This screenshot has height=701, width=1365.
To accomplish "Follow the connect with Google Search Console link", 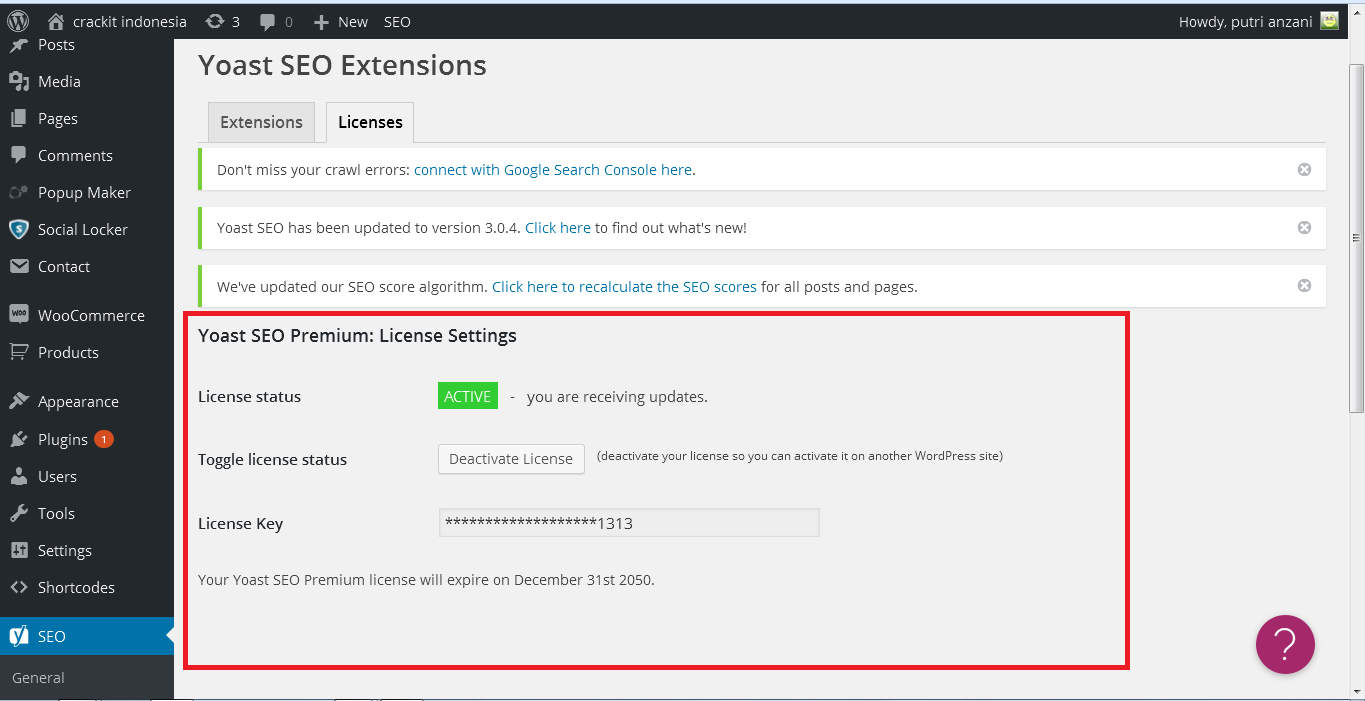I will (x=553, y=170).
